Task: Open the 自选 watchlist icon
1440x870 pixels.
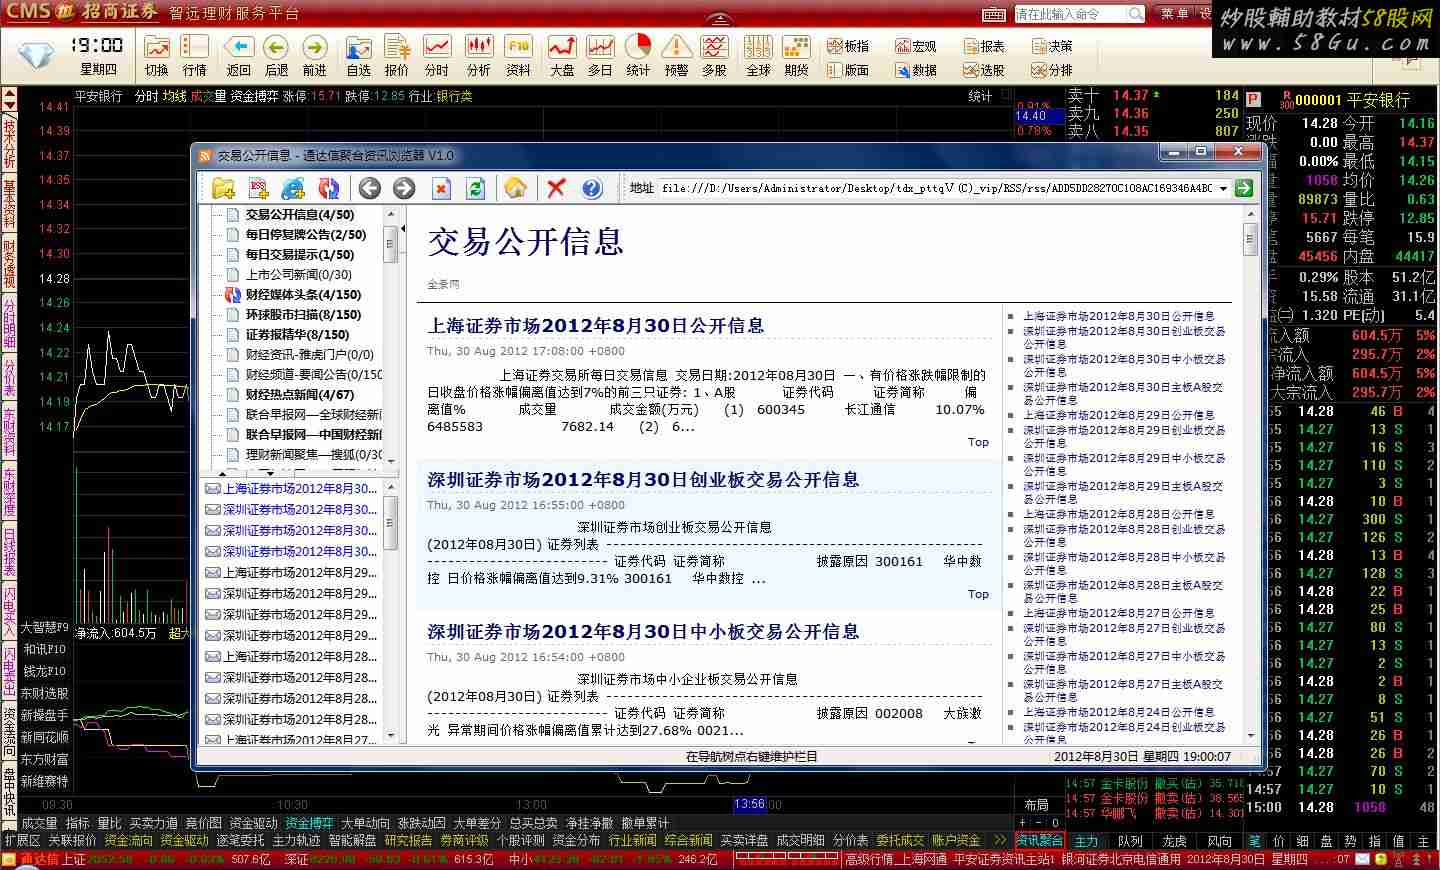Action: pyautogui.click(x=358, y=56)
